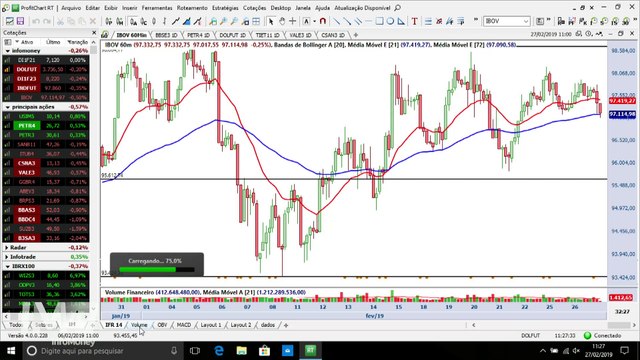The height and width of the screenshot is (360, 640).
Task: Open the IBOV asset combo box
Action: click(507, 21)
